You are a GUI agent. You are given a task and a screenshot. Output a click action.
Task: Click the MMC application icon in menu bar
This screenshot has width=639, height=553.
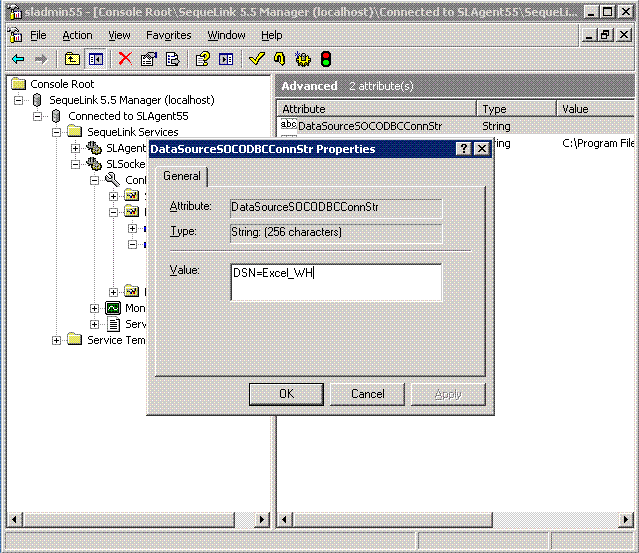point(15,35)
